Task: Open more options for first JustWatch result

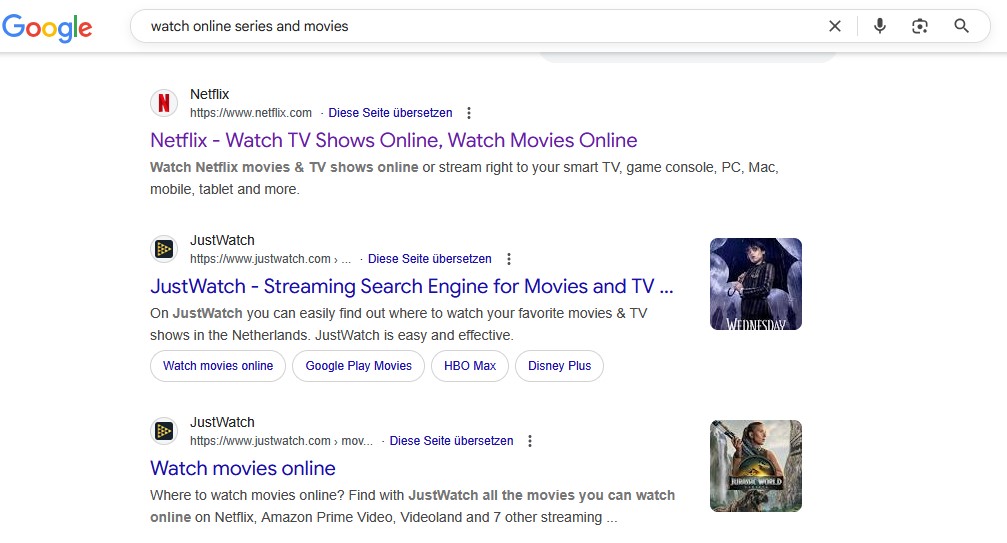Action: (x=509, y=259)
